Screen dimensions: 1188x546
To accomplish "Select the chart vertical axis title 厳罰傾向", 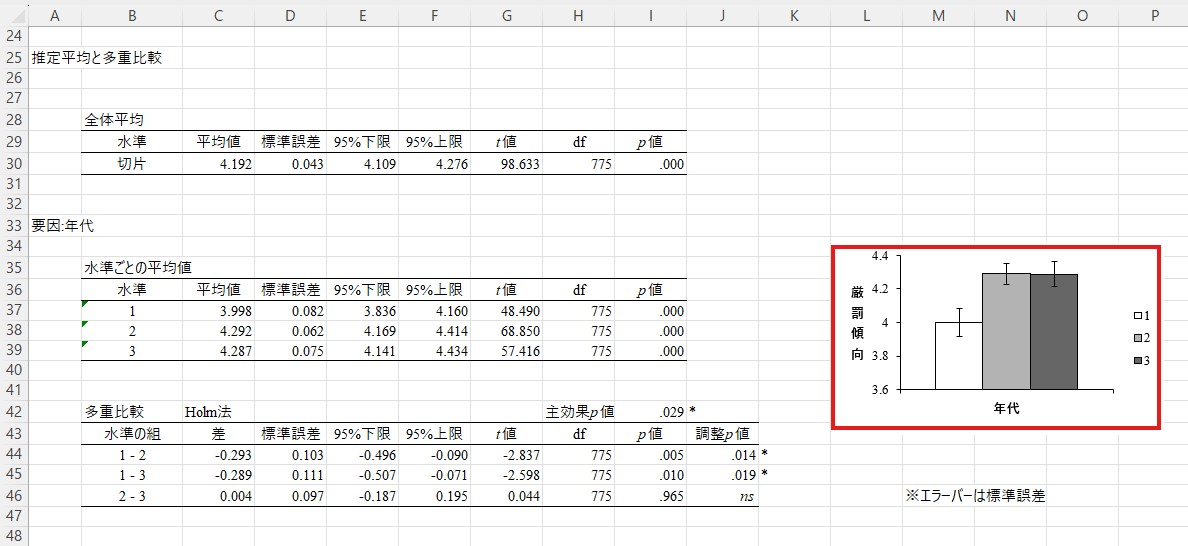I will pyautogui.click(x=857, y=323).
